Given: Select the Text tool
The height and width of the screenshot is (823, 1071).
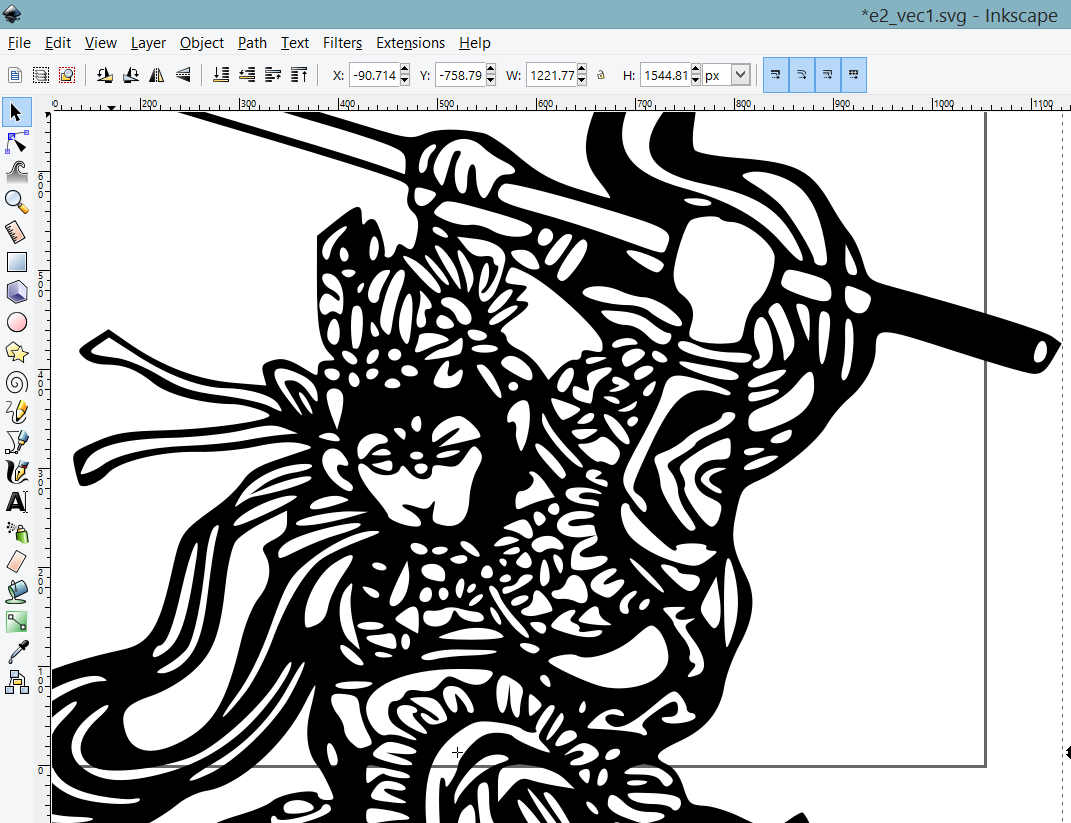Looking at the screenshot, I should (16, 502).
